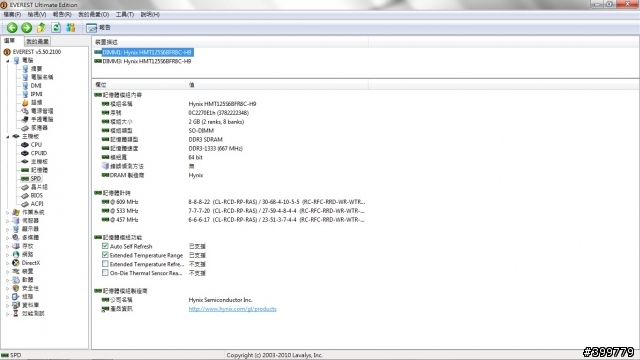Image resolution: width=640 pixels, height=360 pixels.
Task: Open the 說明(H) Help menu
Action: click(150, 14)
